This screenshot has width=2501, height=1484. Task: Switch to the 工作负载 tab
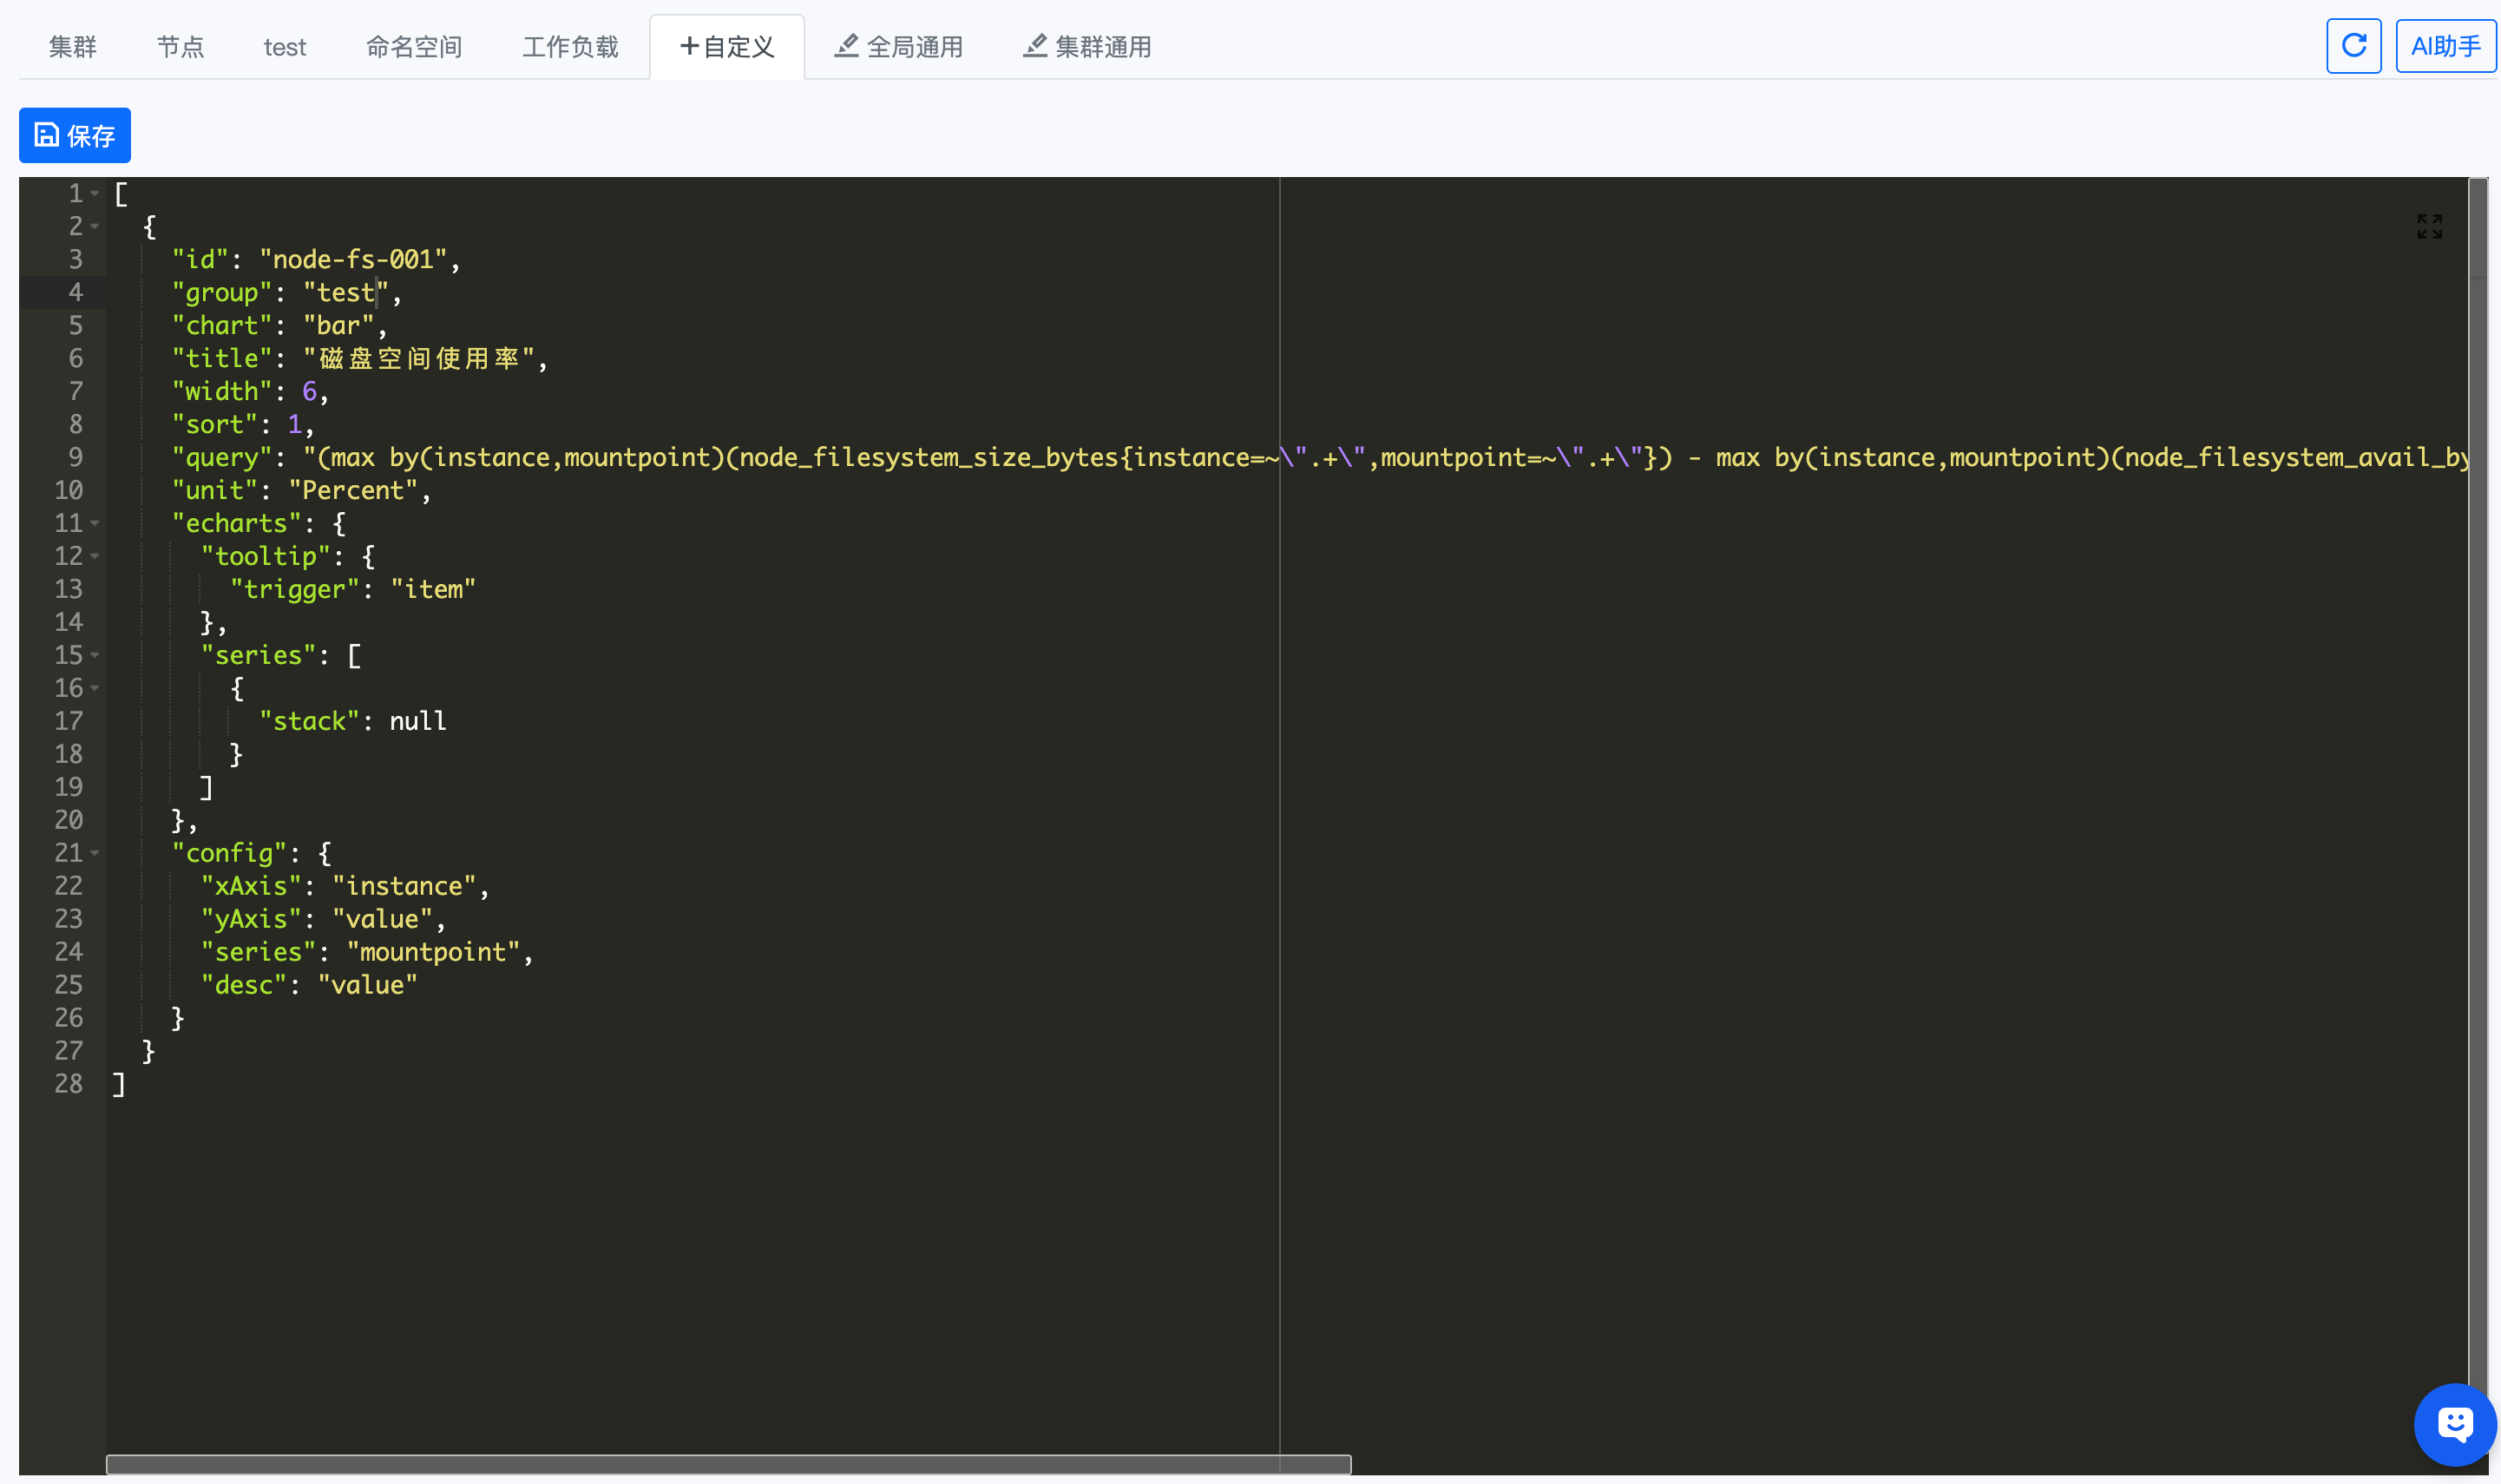(571, 47)
